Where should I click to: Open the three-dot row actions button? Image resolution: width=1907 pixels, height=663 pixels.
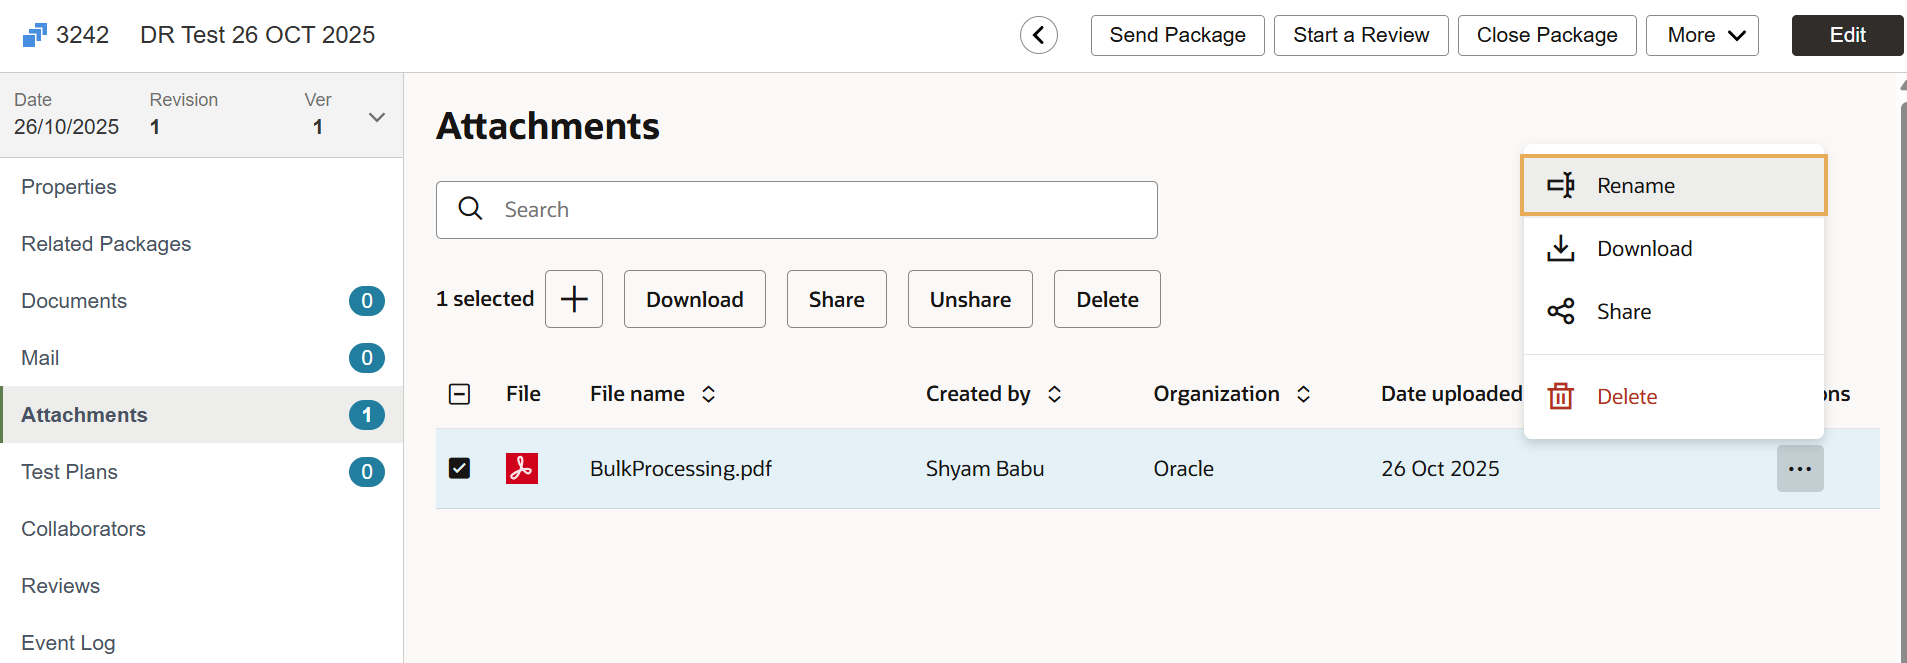pos(1799,468)
